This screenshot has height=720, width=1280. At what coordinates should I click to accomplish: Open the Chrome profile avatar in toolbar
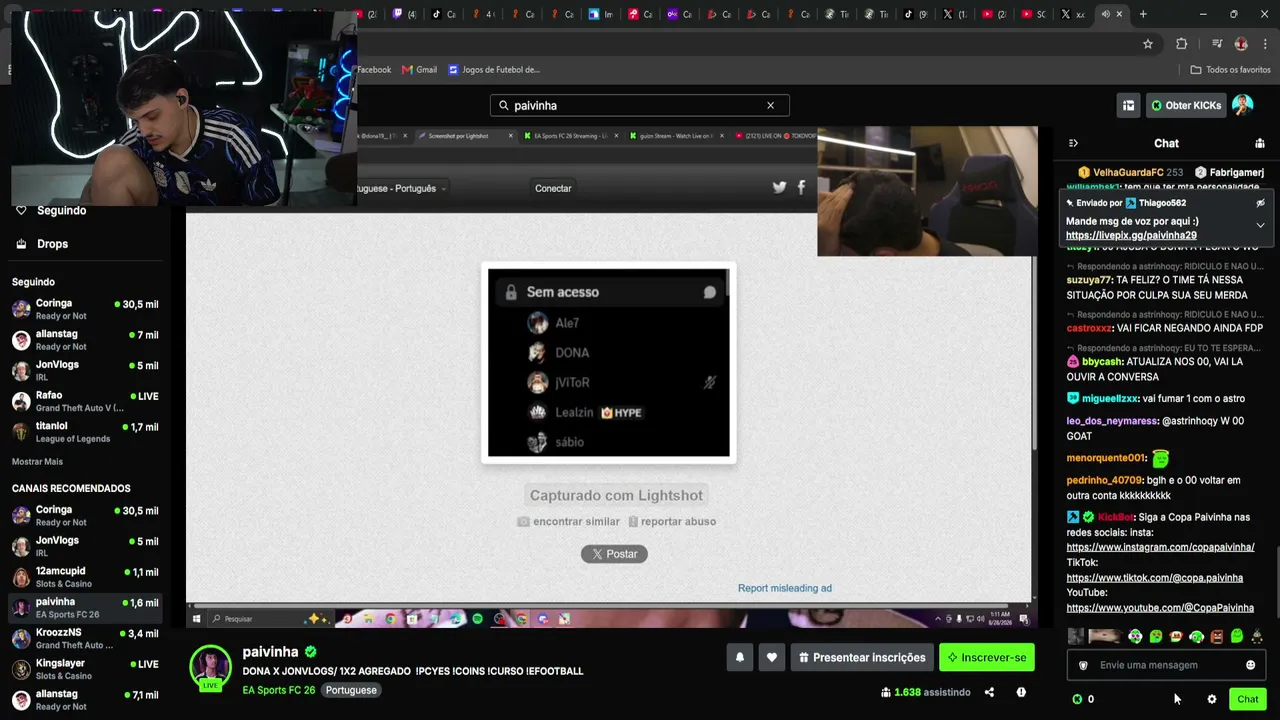click(1241, 44)
